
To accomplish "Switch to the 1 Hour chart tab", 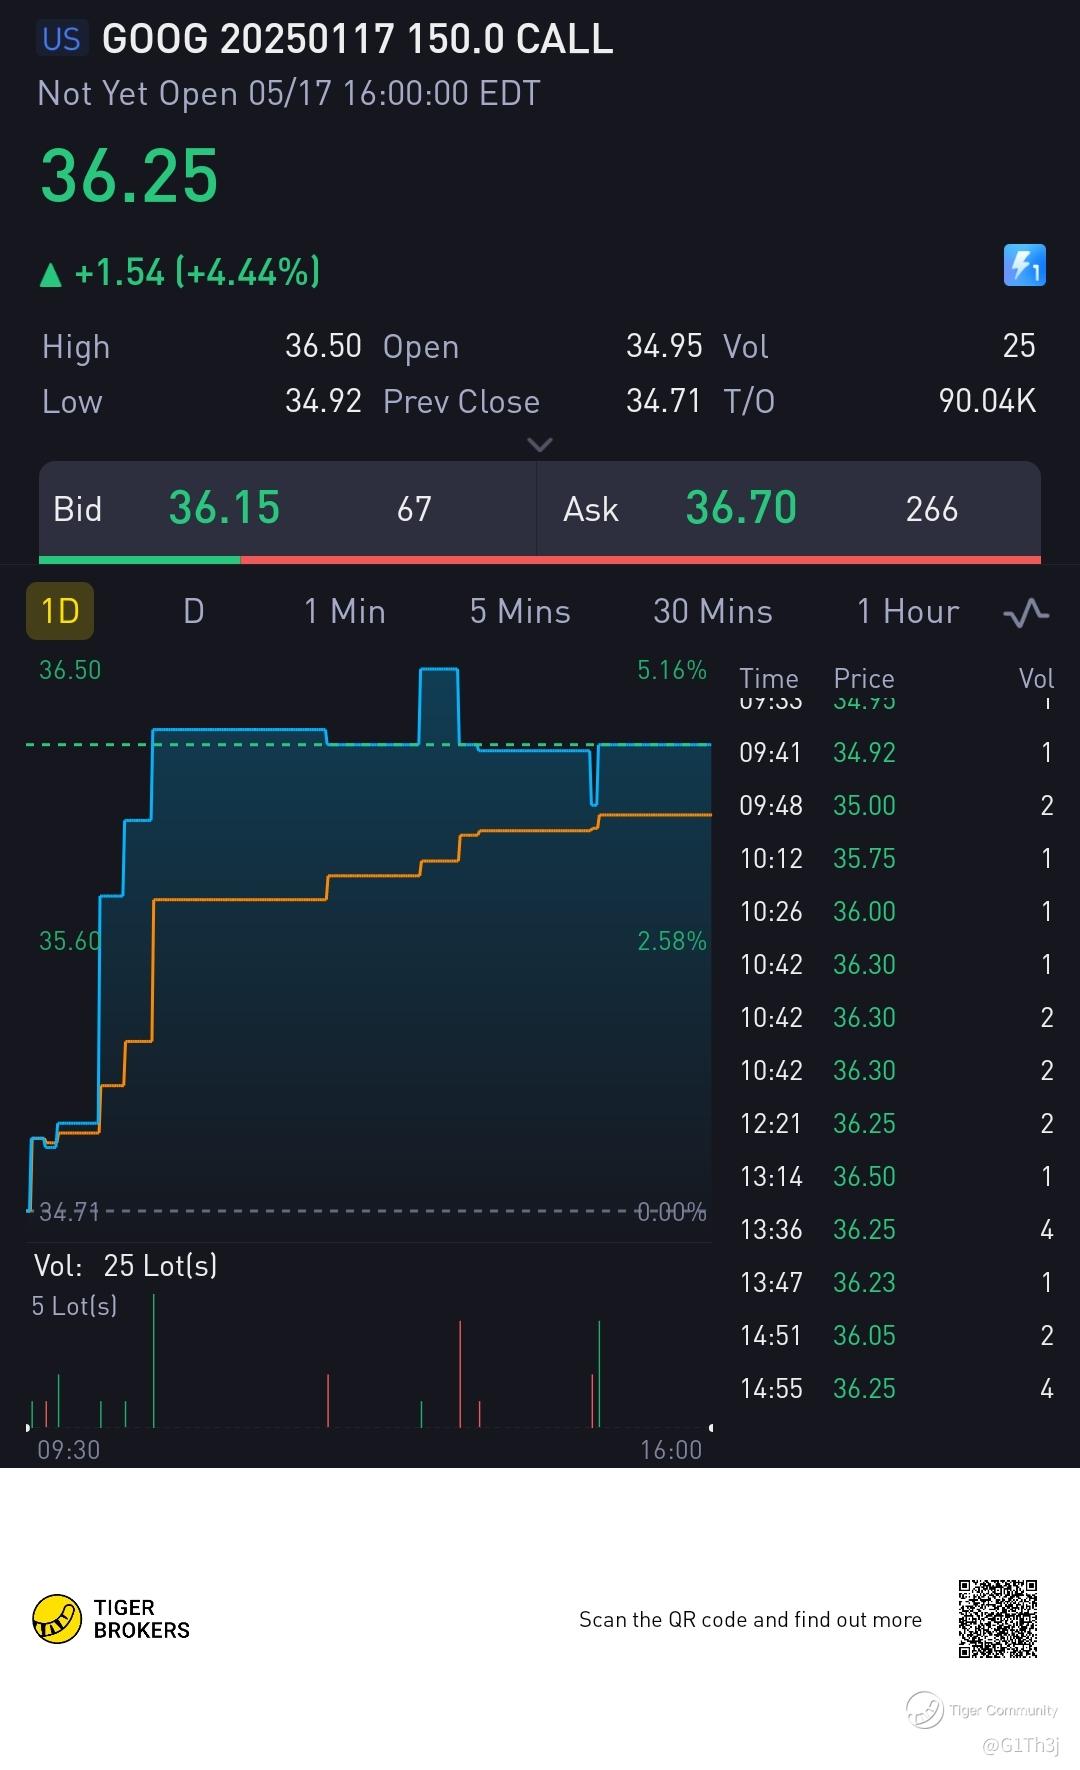I will (x=908, y=611).
